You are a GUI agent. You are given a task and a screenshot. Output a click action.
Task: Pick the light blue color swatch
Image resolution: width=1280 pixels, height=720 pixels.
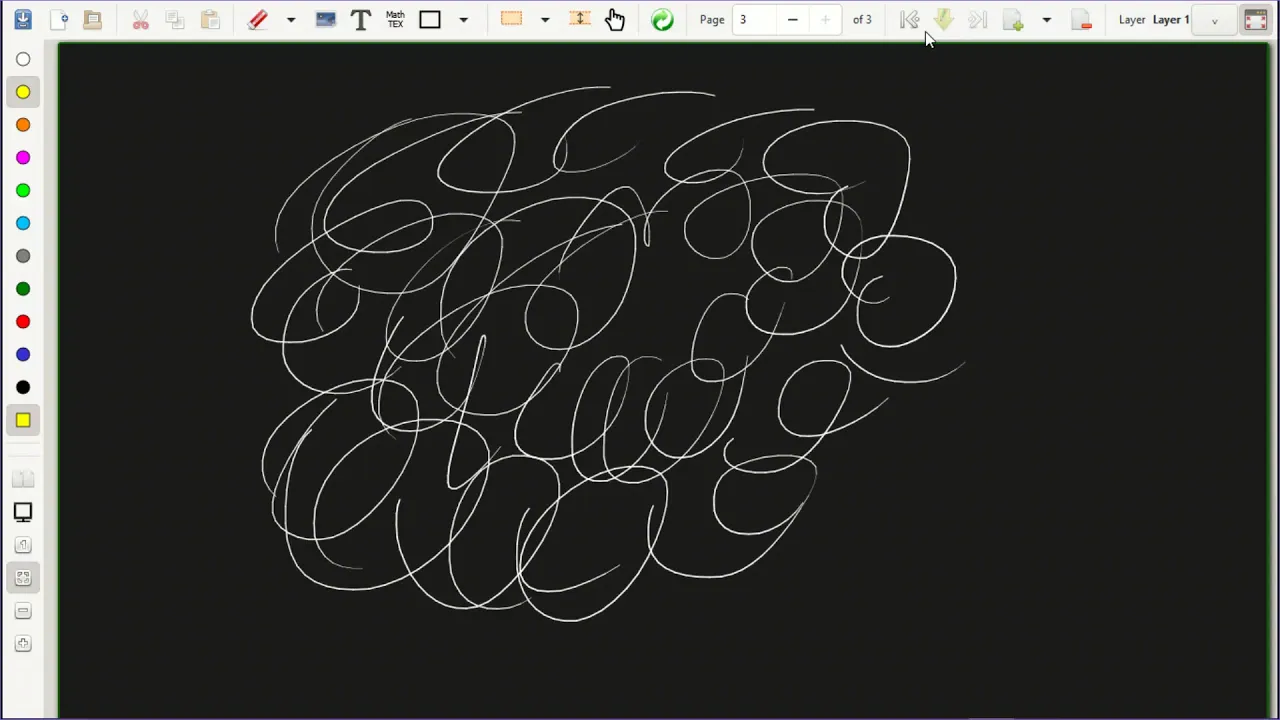pyautogui.click(x=23, y=223)
